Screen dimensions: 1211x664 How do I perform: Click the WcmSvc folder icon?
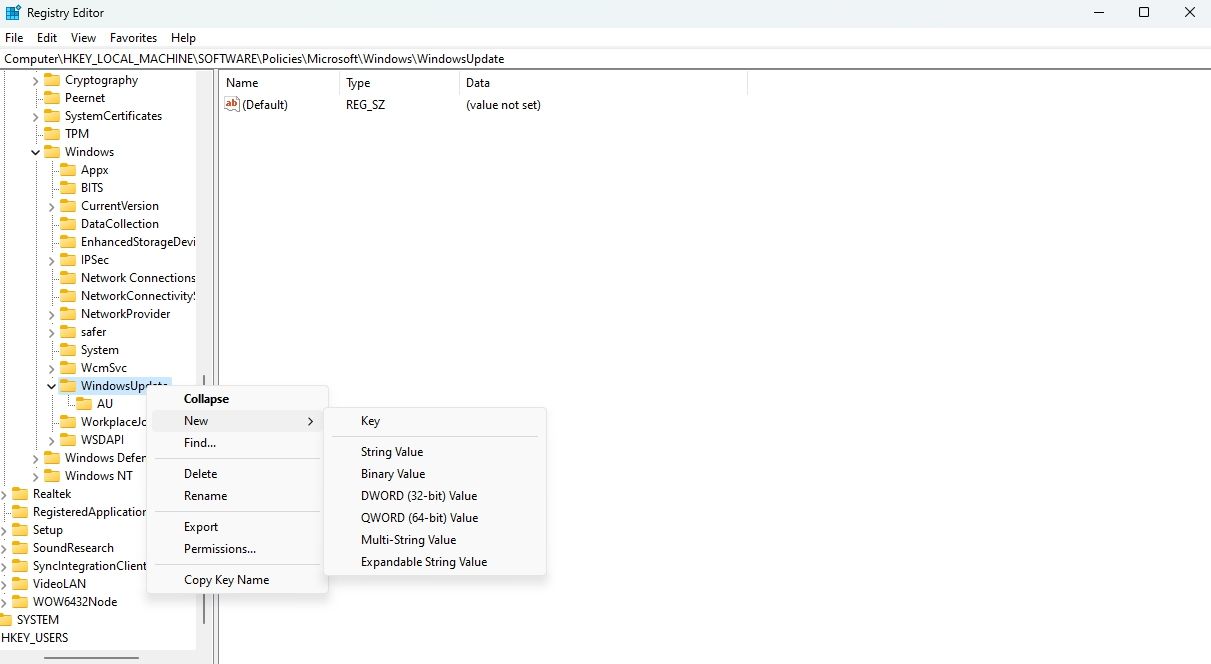[67, 368]
